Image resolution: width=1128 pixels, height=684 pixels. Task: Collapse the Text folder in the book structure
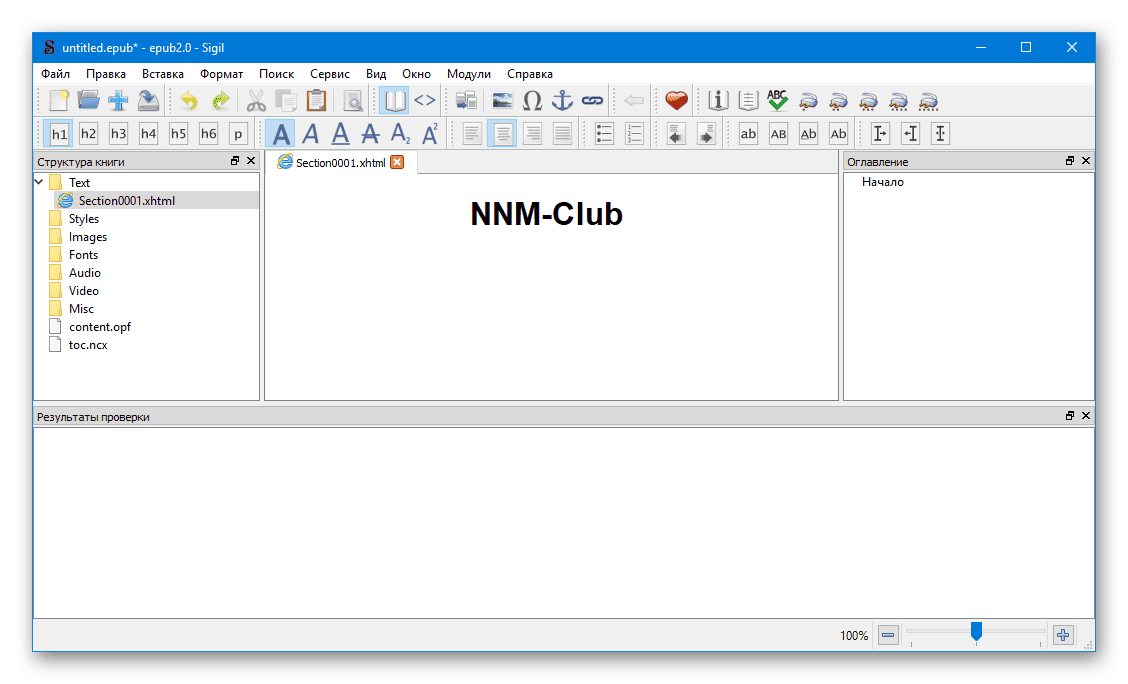(40, 183)
